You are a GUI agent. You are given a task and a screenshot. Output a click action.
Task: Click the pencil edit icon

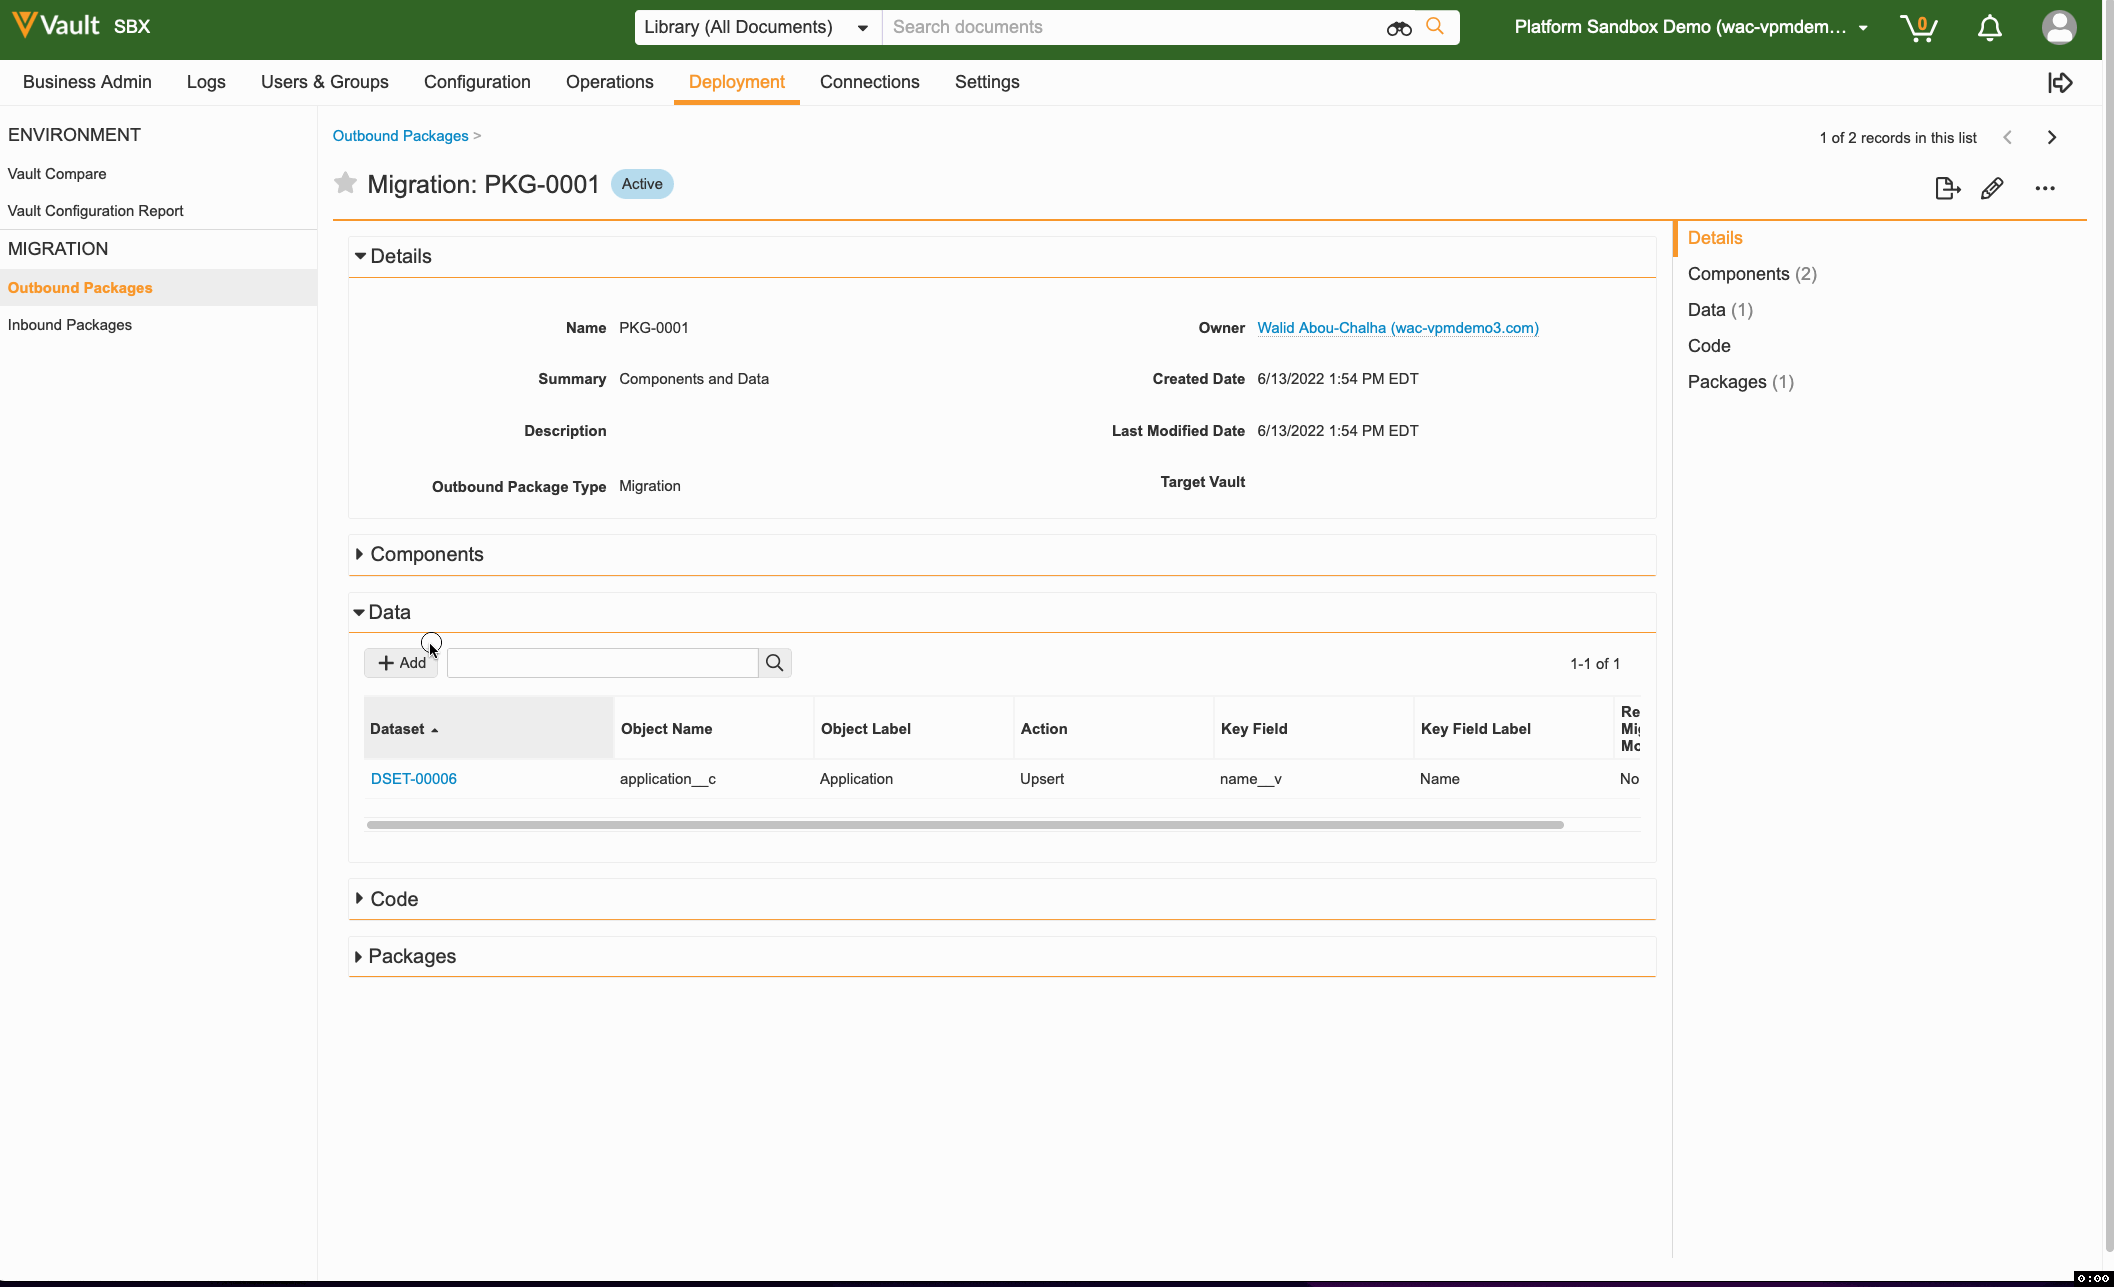[1991, 188]
